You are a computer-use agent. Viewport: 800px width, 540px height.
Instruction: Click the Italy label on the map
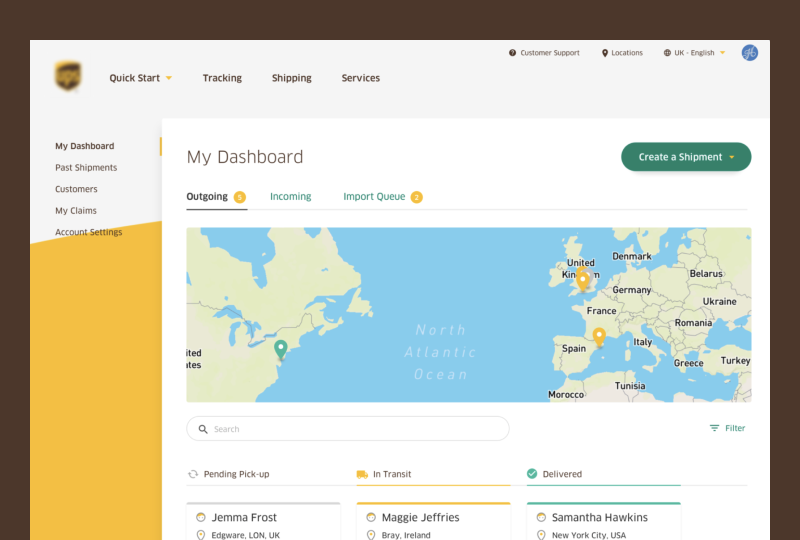click(x=642, y=342)
